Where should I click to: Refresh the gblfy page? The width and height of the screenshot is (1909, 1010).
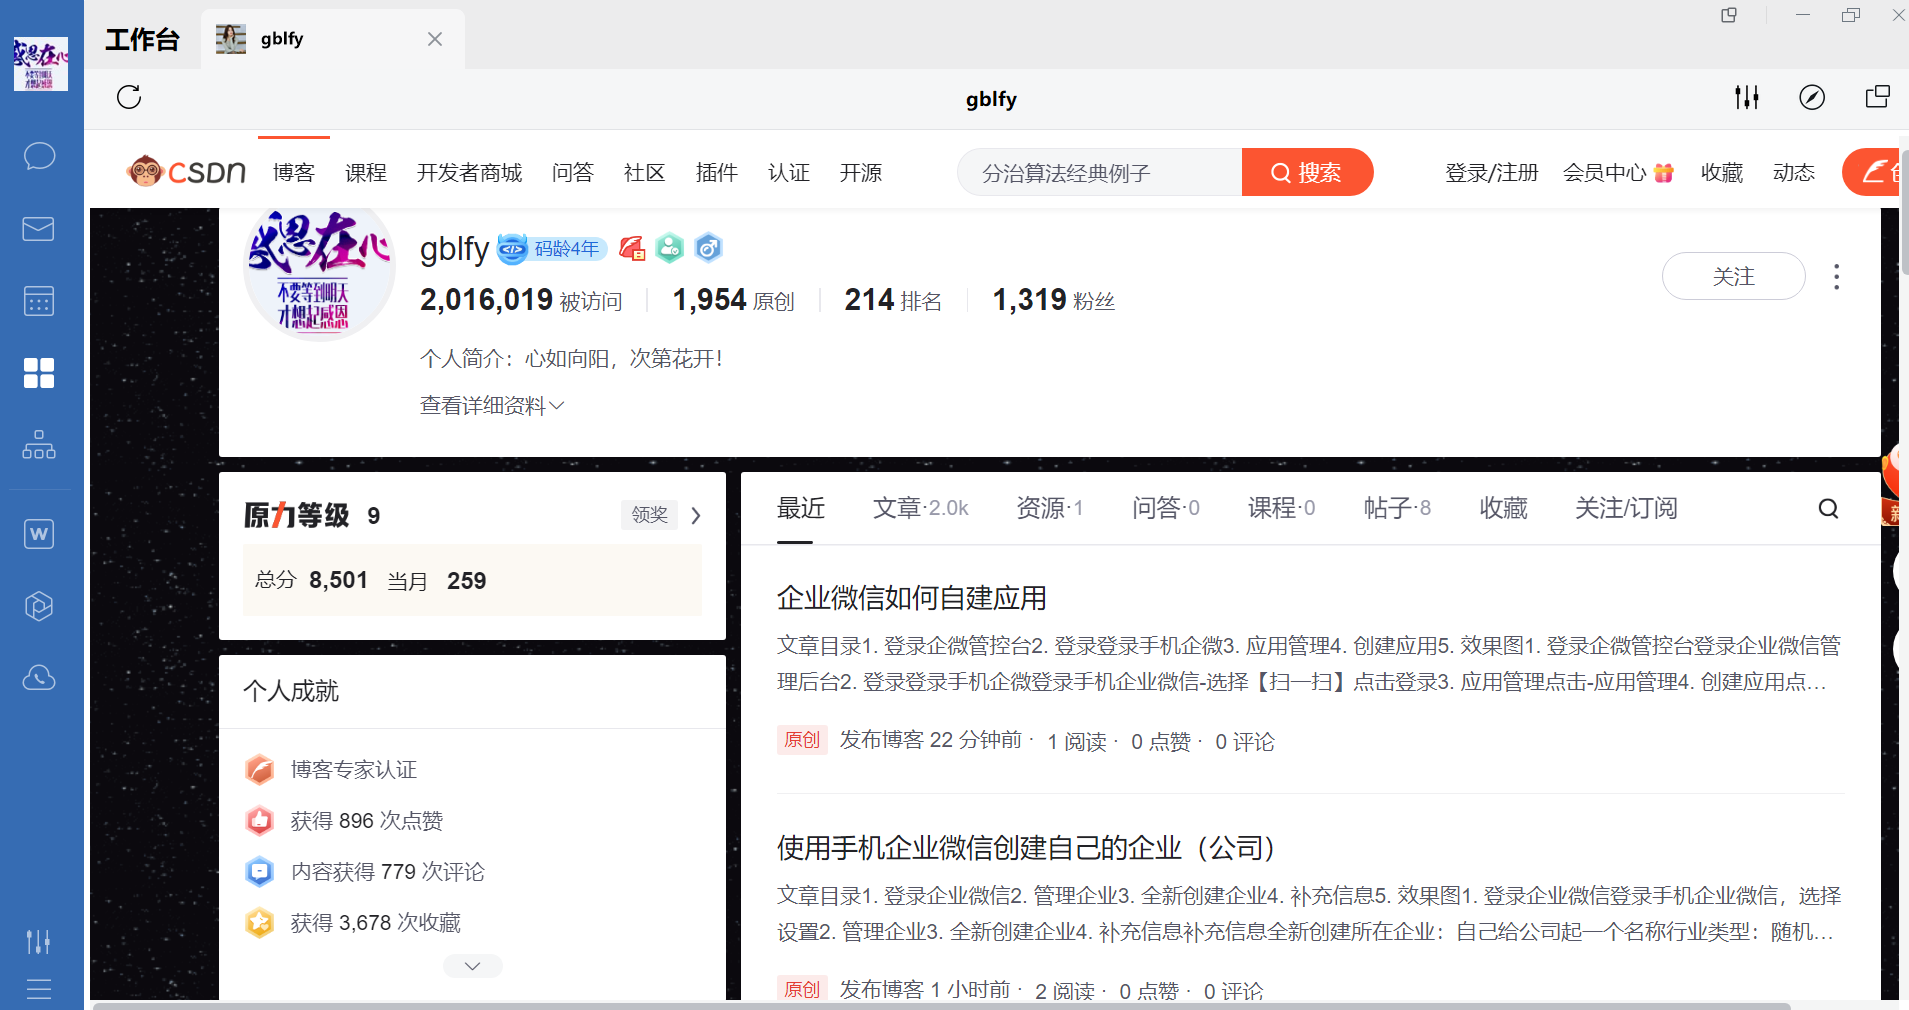[129, 98]
